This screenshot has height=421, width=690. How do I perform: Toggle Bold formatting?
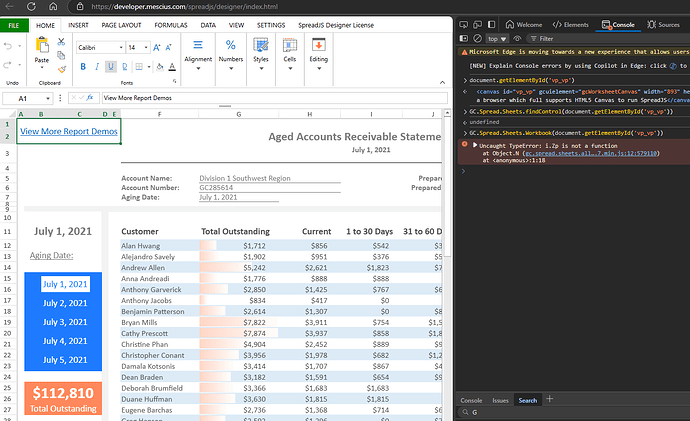click(x=83, y=67)
